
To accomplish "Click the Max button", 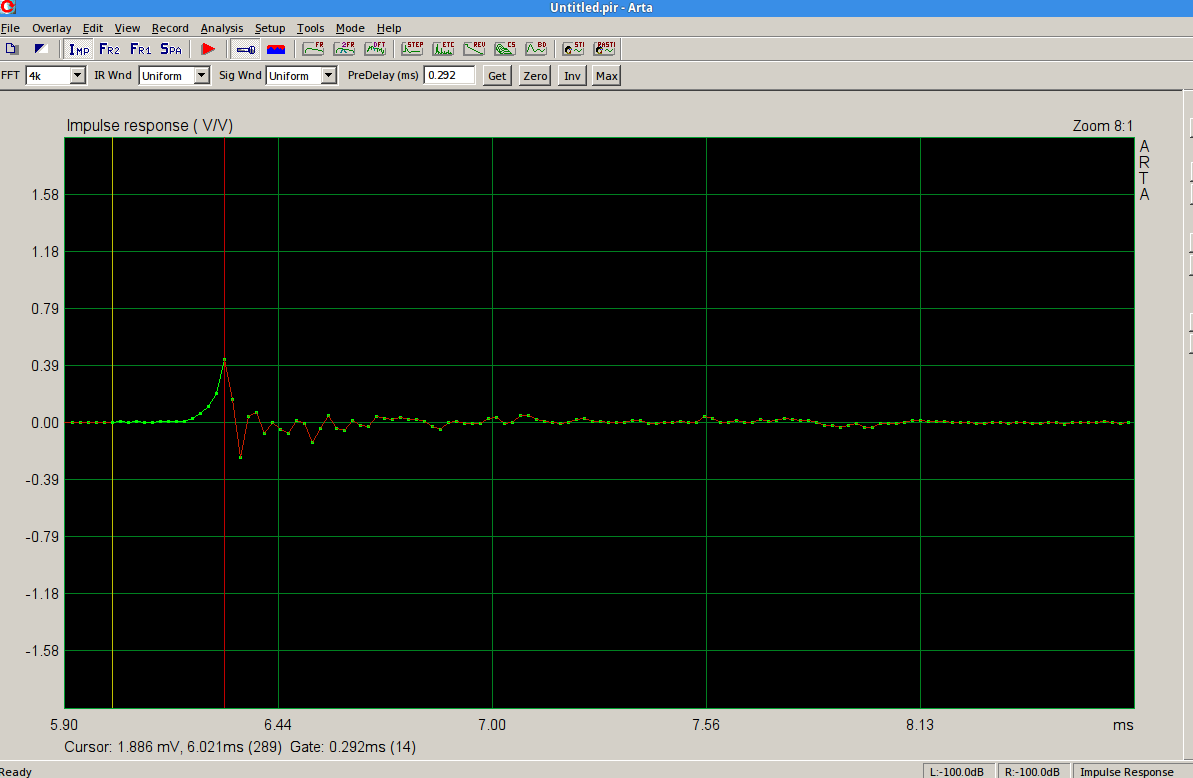I will pyautogui.click(x=606, y=75).
